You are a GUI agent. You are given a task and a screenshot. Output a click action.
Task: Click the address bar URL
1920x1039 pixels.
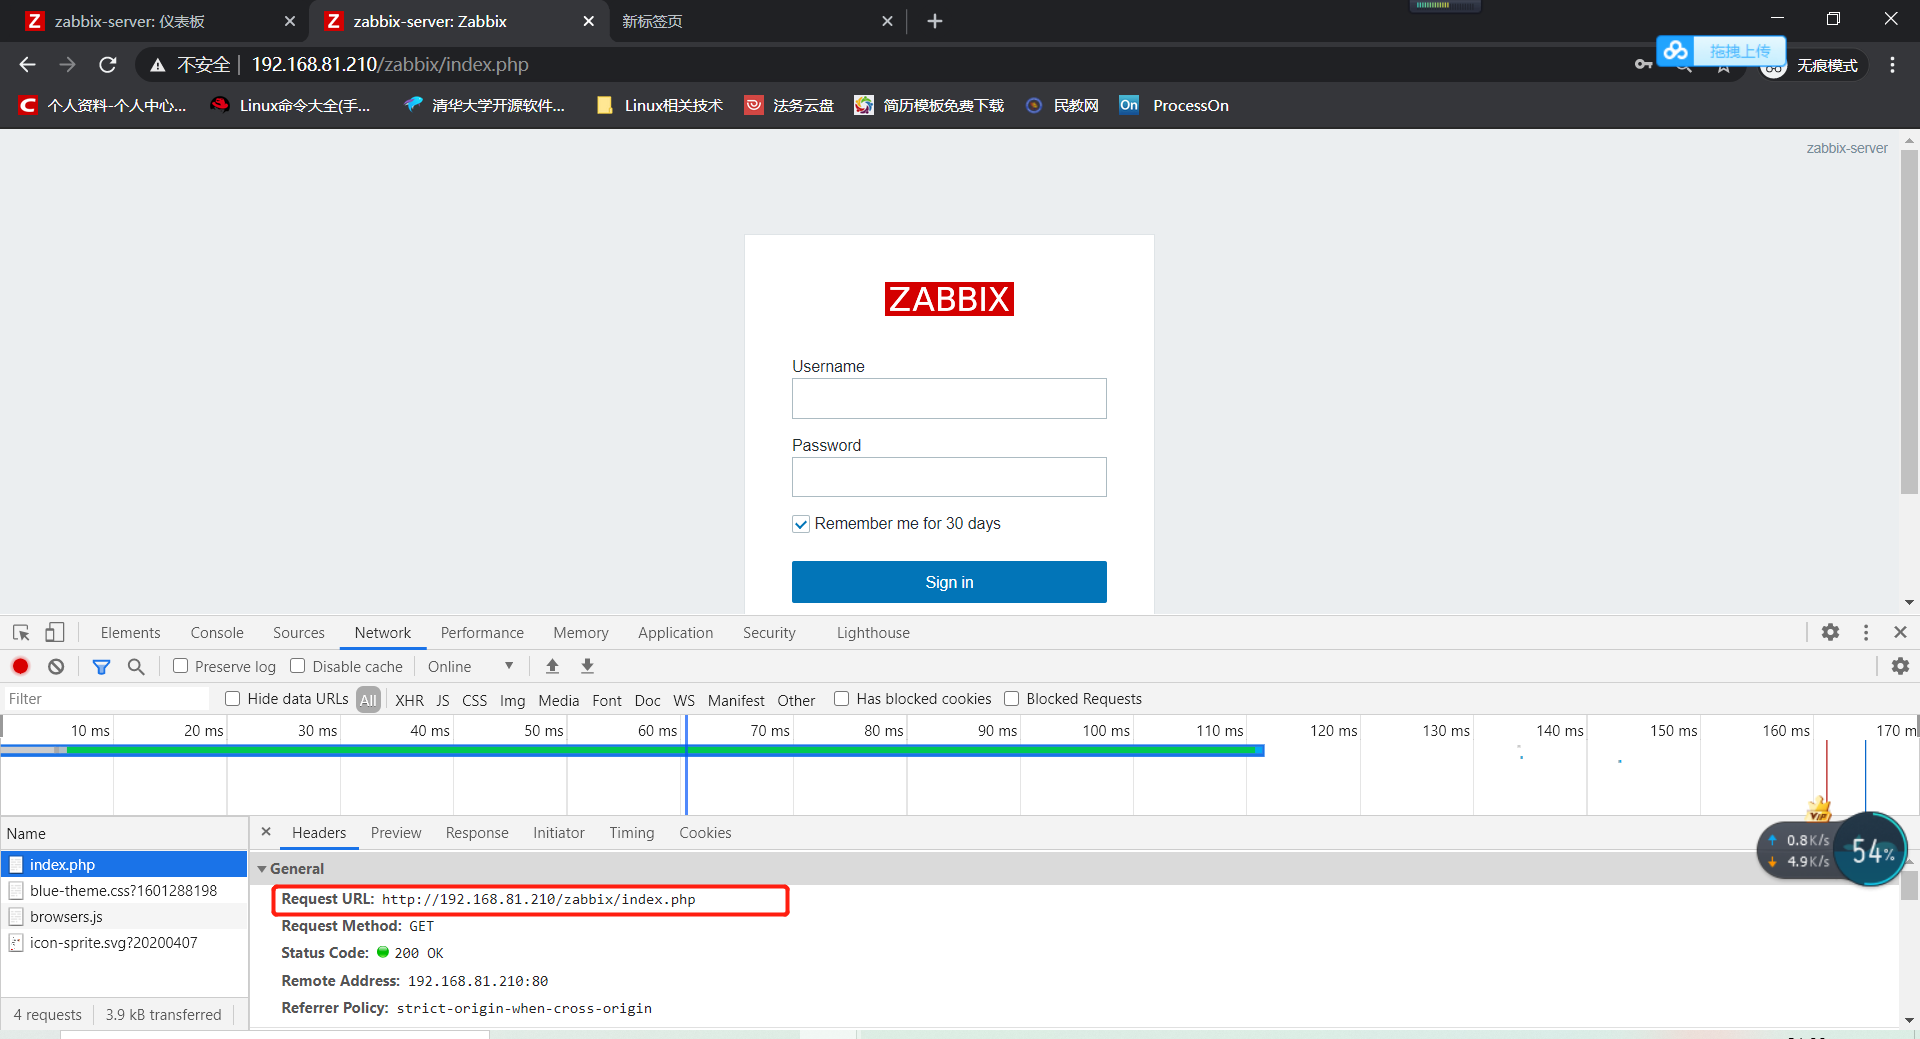click(390, 65)
